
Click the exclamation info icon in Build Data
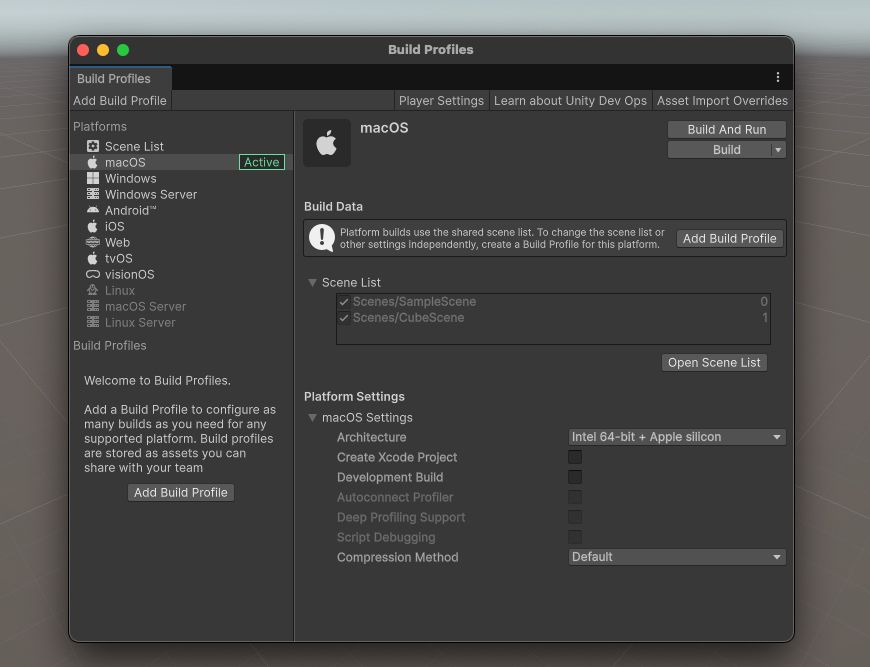(322, 238)
